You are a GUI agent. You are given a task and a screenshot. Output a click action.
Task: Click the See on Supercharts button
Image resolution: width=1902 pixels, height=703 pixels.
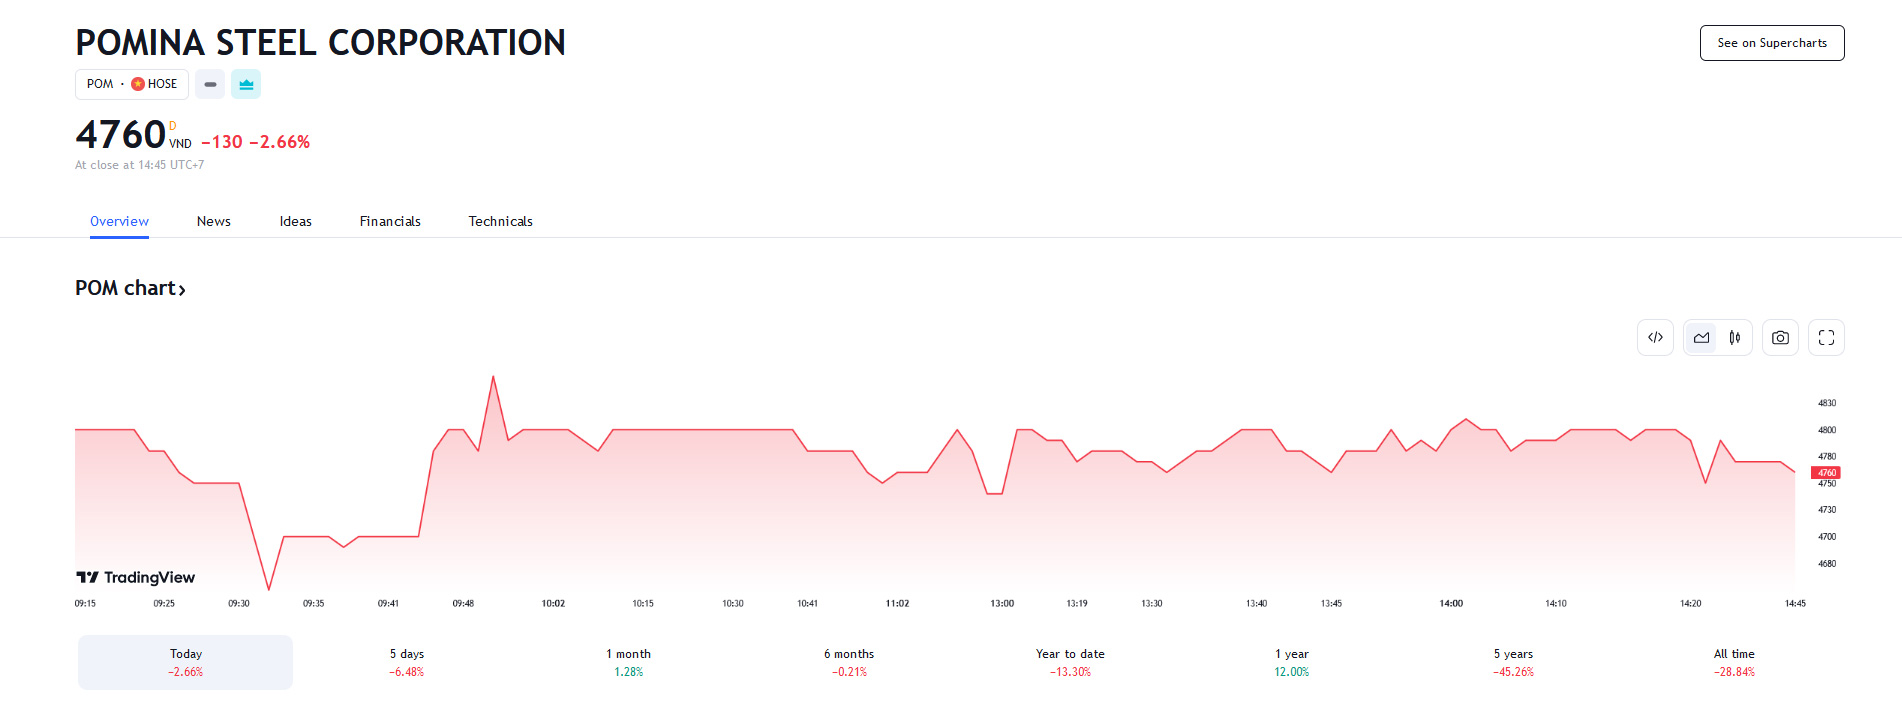pyautogui.click(x=1771, y=43)
